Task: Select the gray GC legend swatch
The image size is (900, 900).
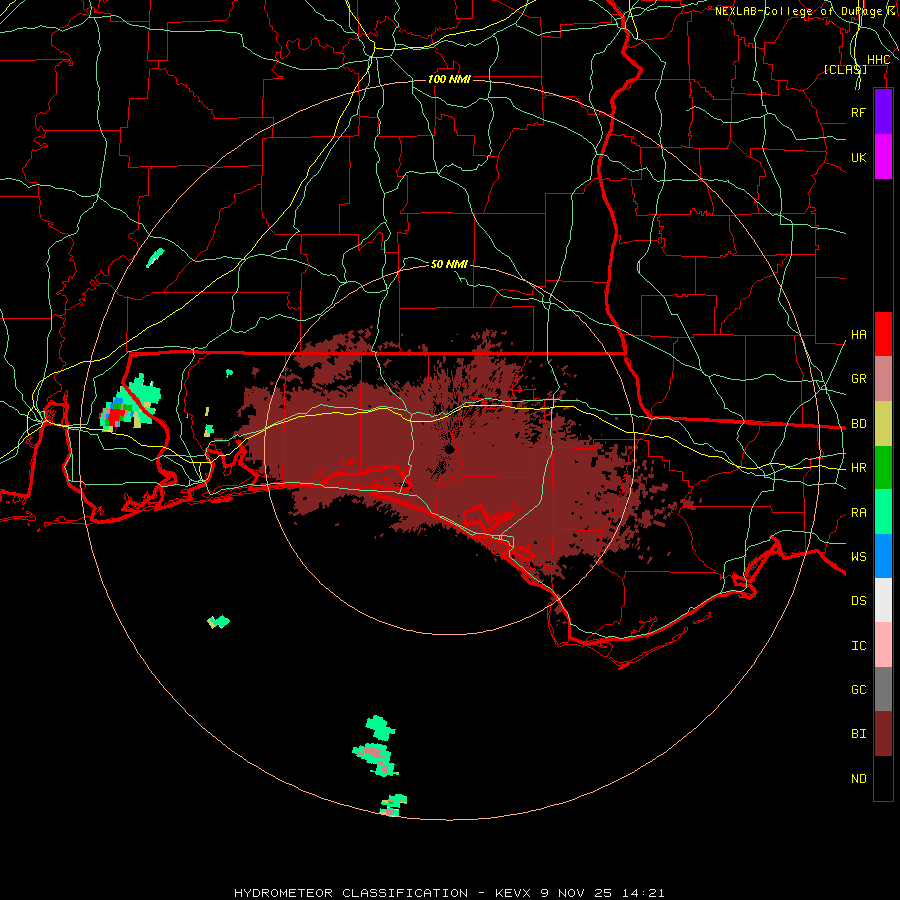Action: point(883,689)
